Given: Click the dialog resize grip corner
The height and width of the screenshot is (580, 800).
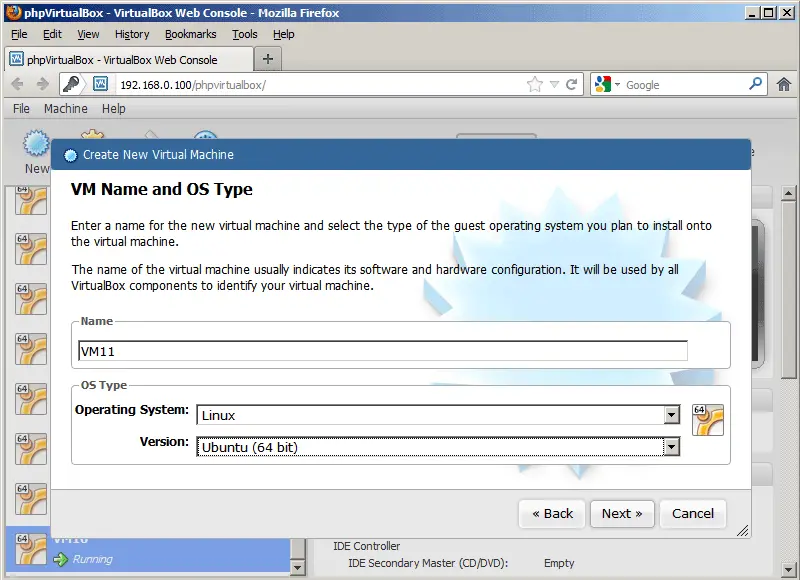Looking at the screenshot, I should pyautogui.click(x=742, y=531).
